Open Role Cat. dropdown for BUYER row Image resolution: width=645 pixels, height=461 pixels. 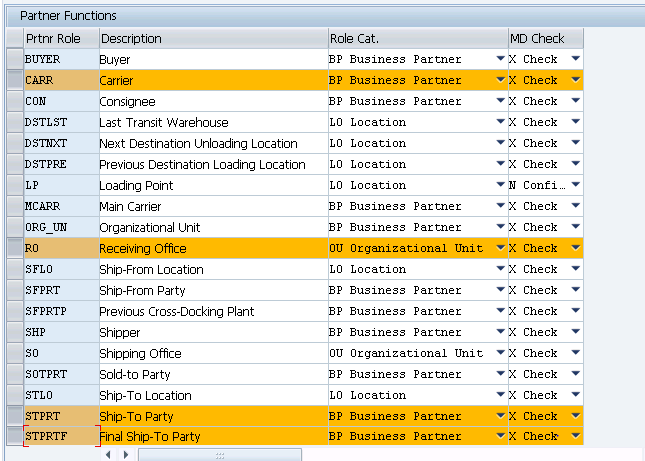point(500,59)
